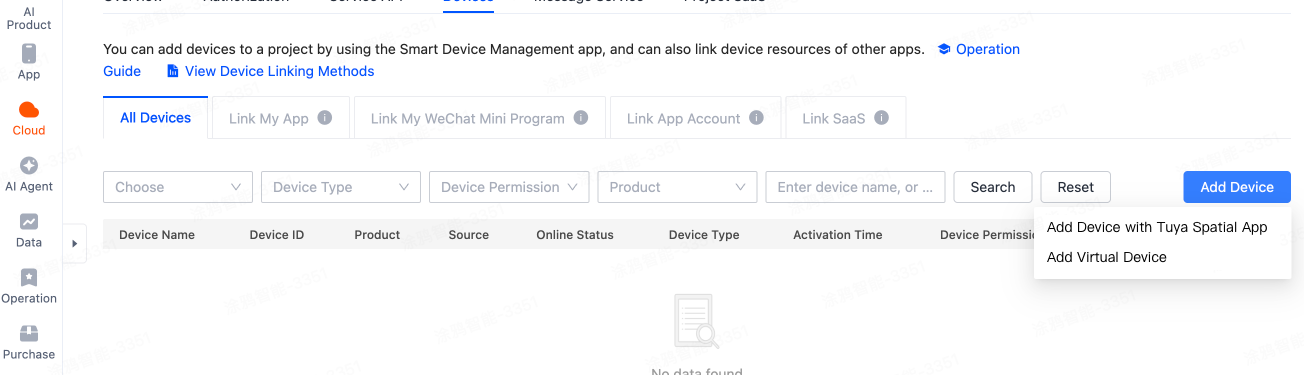Screen dimensions: 1304x375
Task: Click the Product column header
Action: [x=377, y=235]
